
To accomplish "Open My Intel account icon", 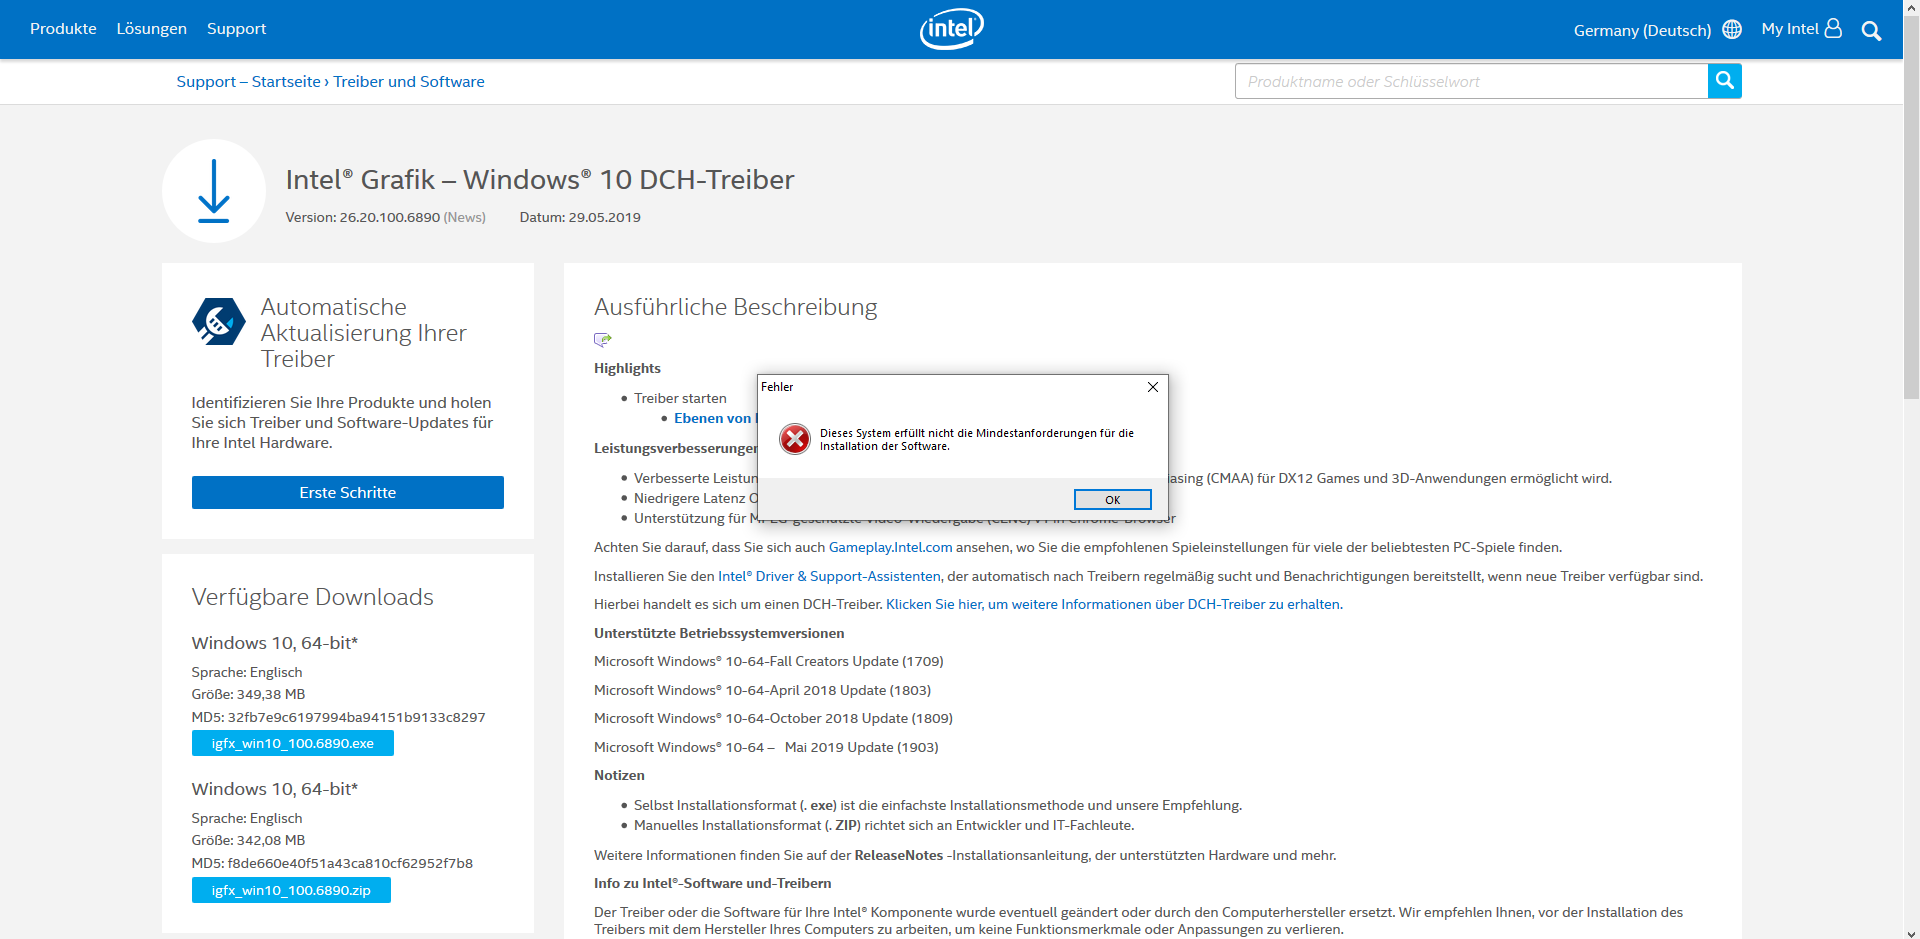I will [x=1833, y=28].
